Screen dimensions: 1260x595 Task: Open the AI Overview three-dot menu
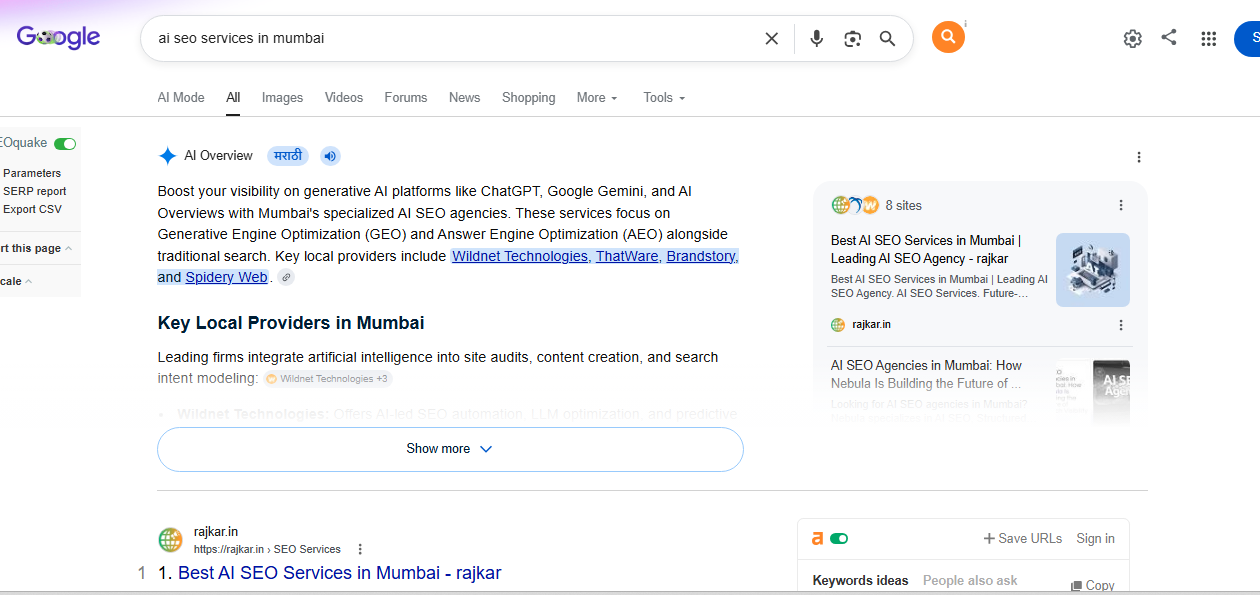(x=1138, y=157)
